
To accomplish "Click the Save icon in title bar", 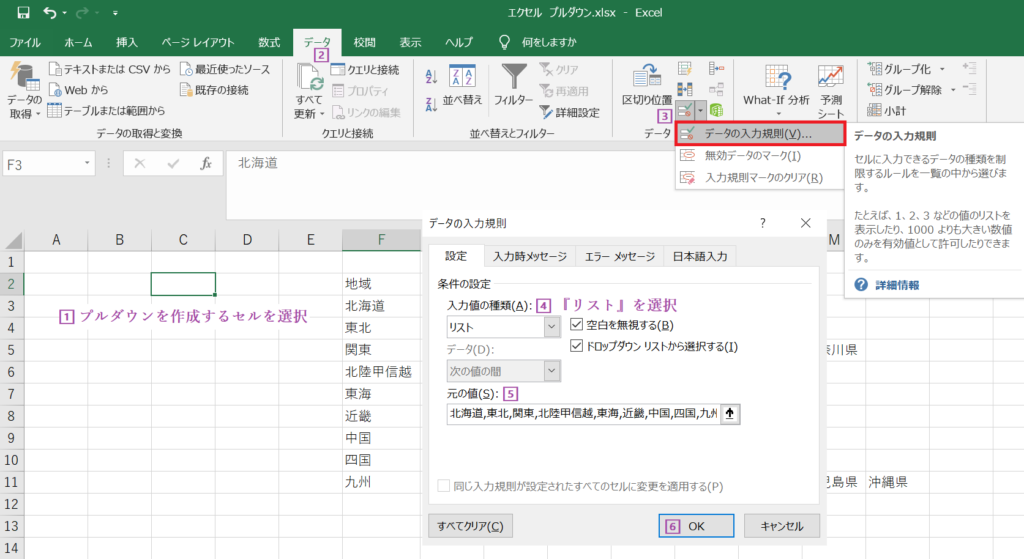I will click(x=24, y=12).
